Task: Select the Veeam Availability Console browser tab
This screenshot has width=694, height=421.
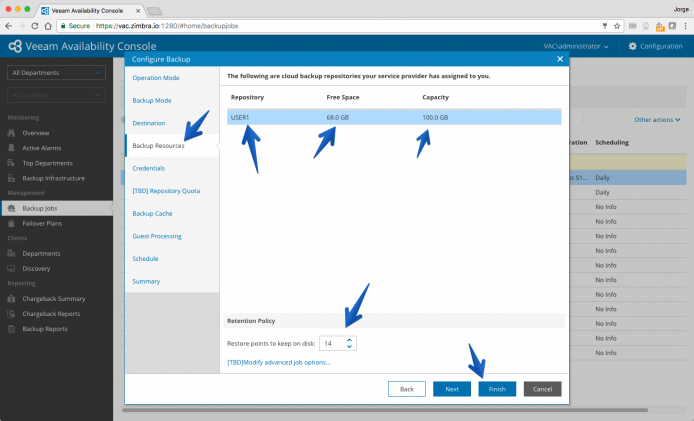Action: pyautogui.click(x=91, y=10)
